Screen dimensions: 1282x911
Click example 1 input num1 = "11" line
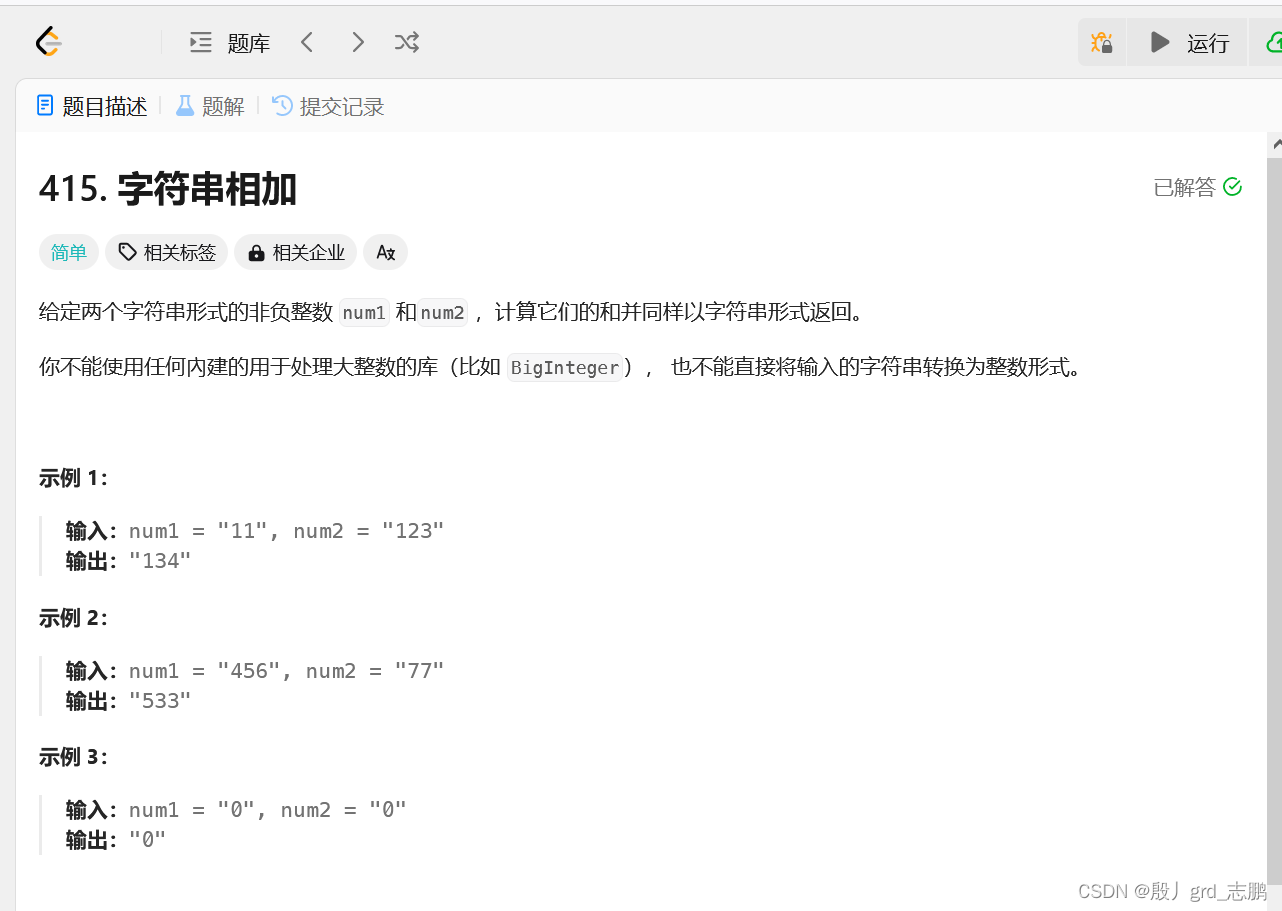[x=255, y=531]
